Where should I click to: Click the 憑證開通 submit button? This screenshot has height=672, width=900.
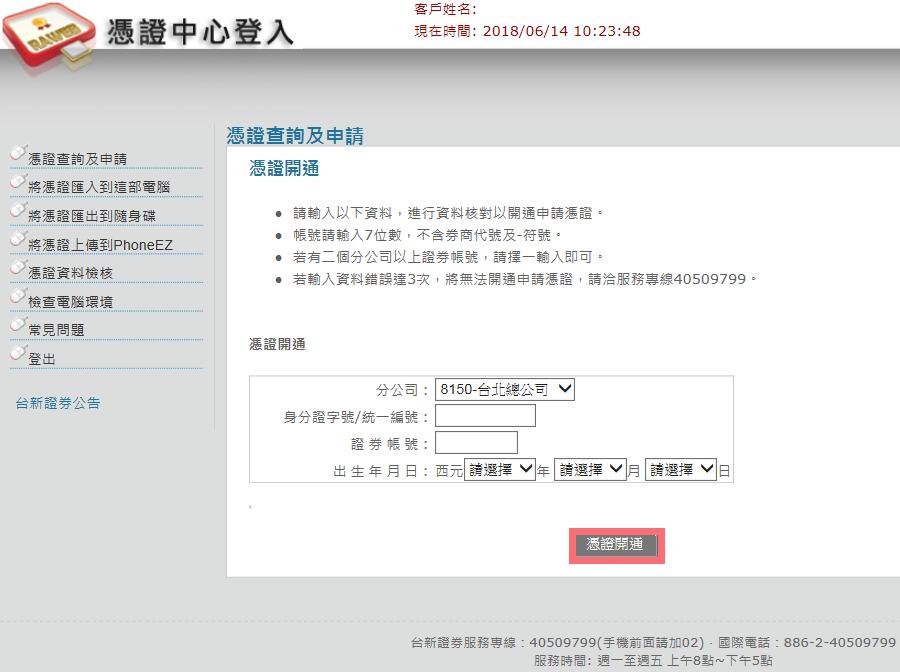[616, 545]
